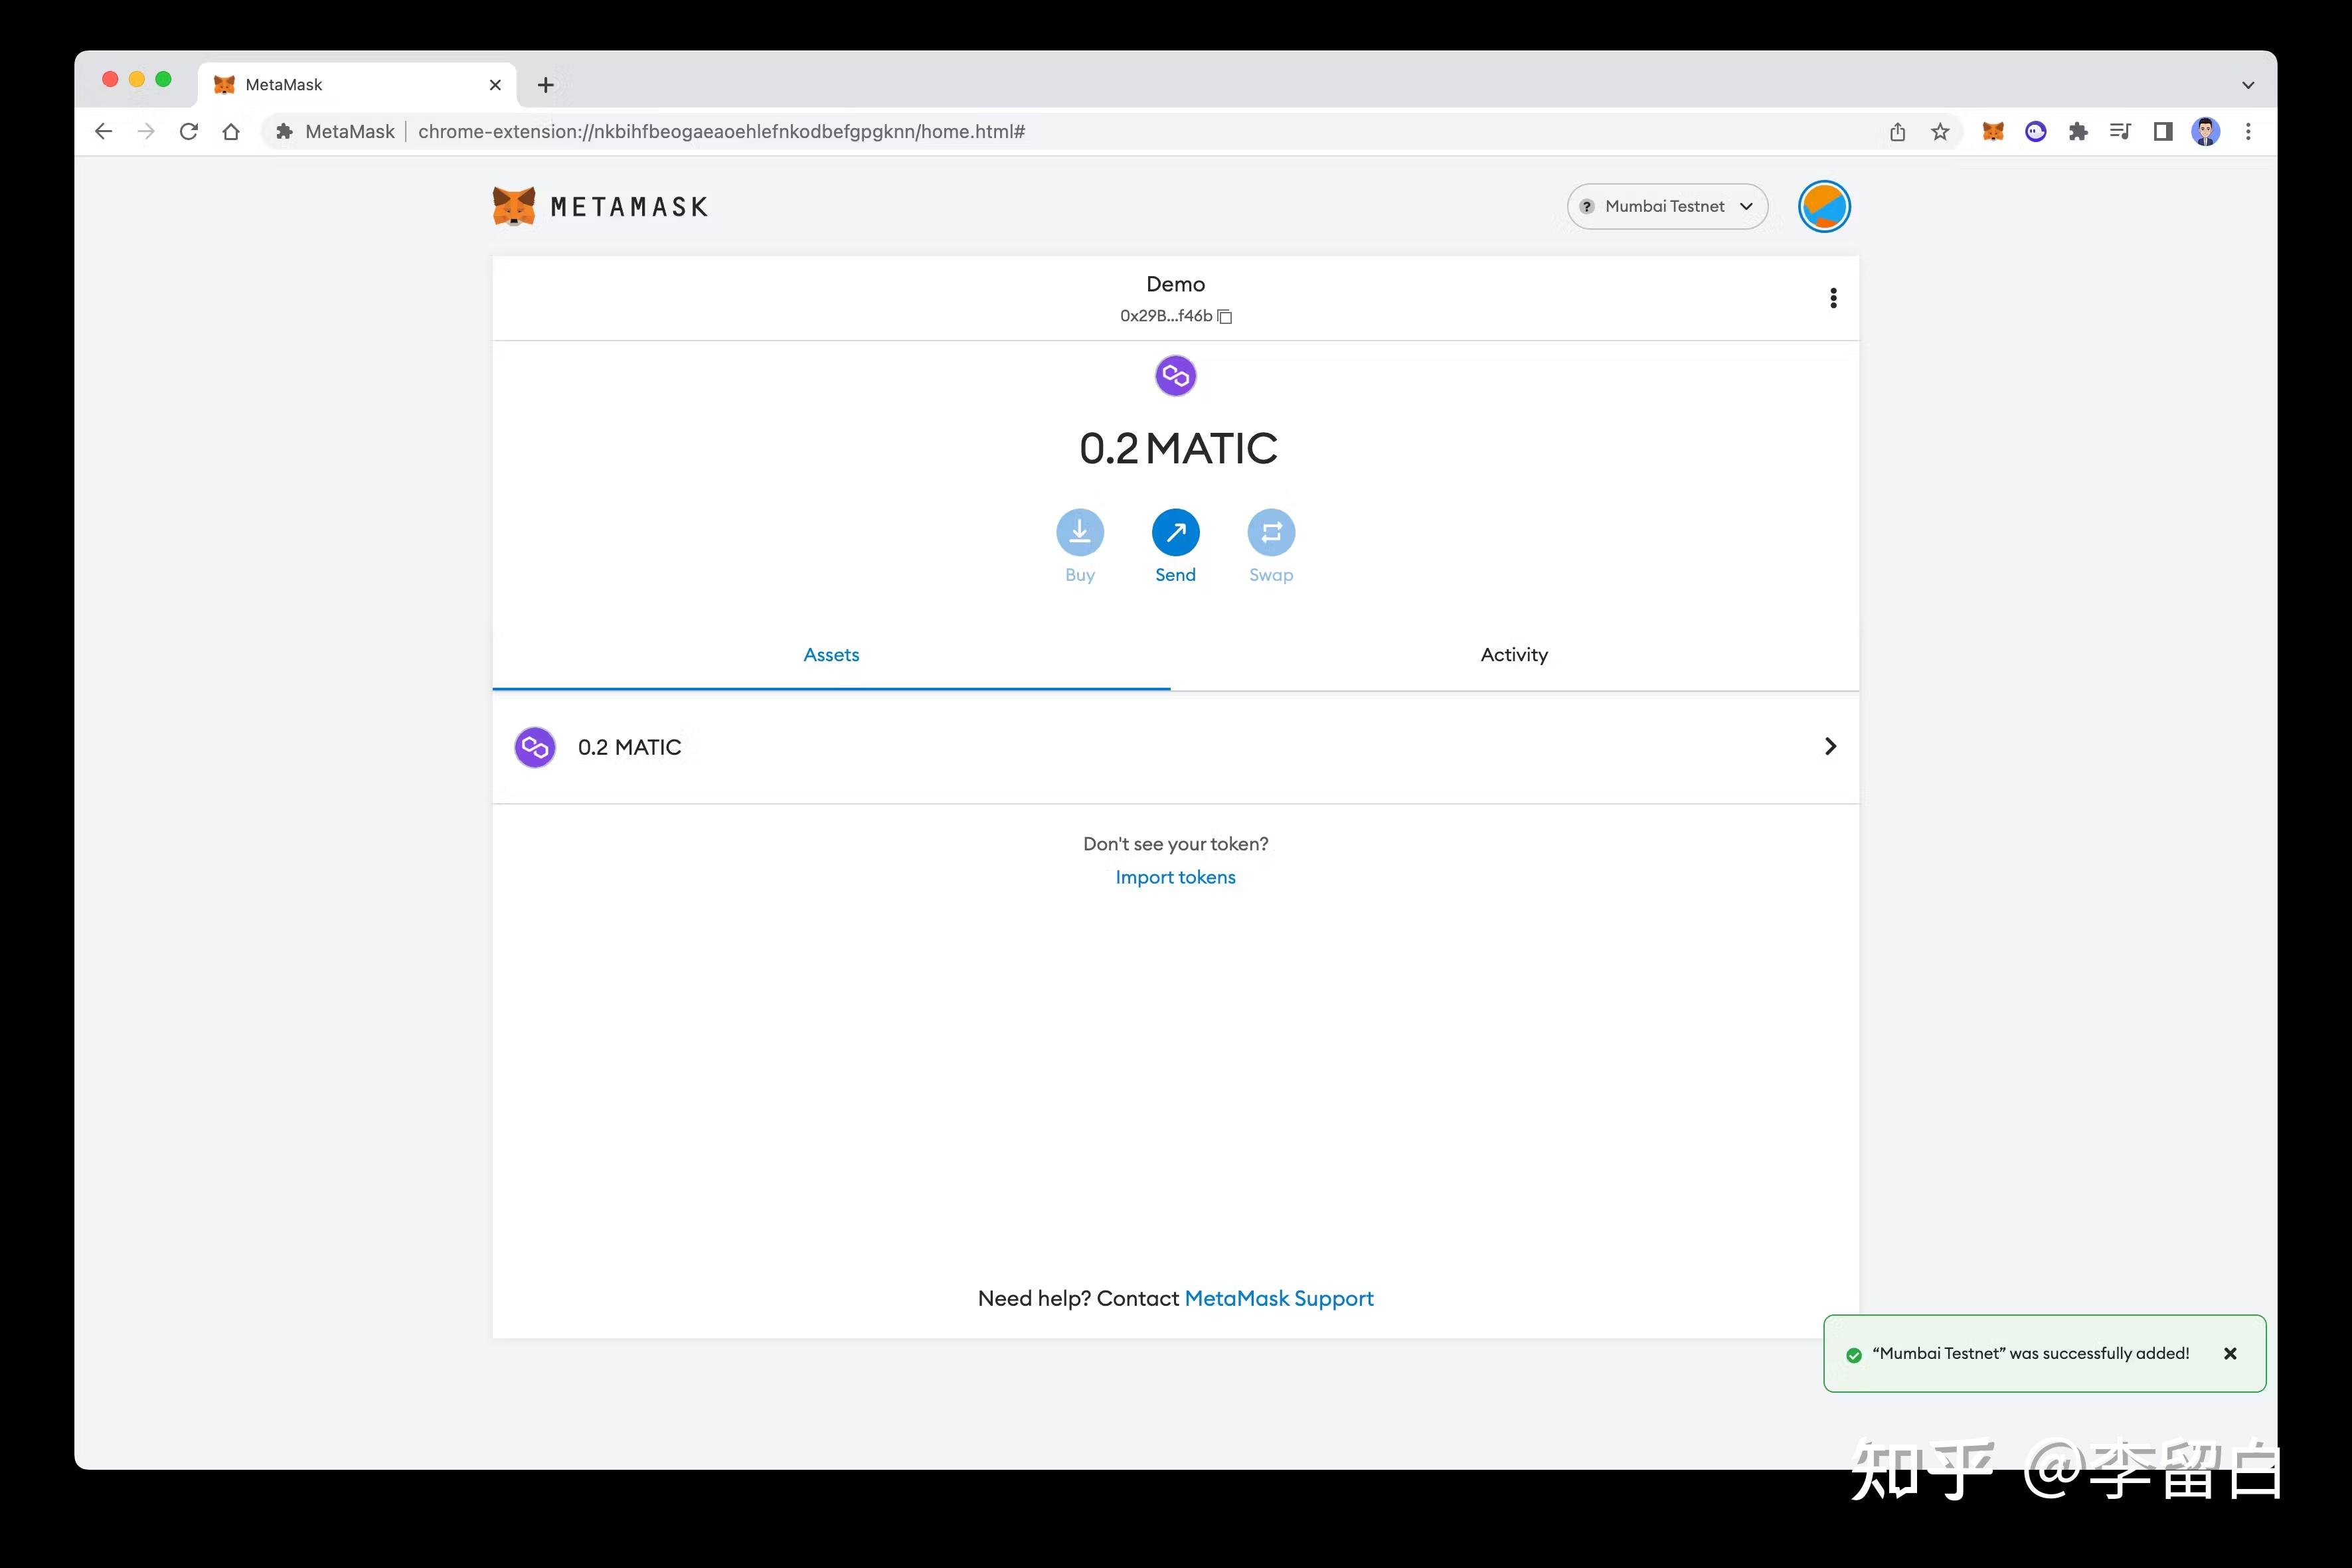Bookmark this page with the star icon
Image resolution: width=2352 pixels, height=1568 pixels.
[x=1940, y=132]
